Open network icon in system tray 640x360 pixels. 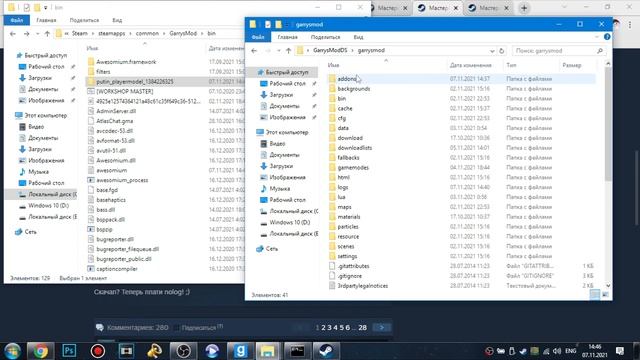(546, 351)
